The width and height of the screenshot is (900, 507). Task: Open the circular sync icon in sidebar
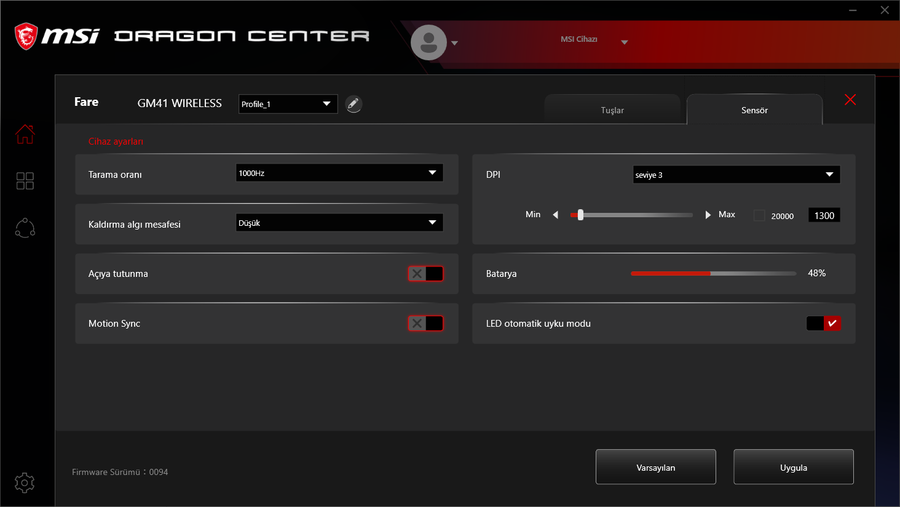[25, 228]
